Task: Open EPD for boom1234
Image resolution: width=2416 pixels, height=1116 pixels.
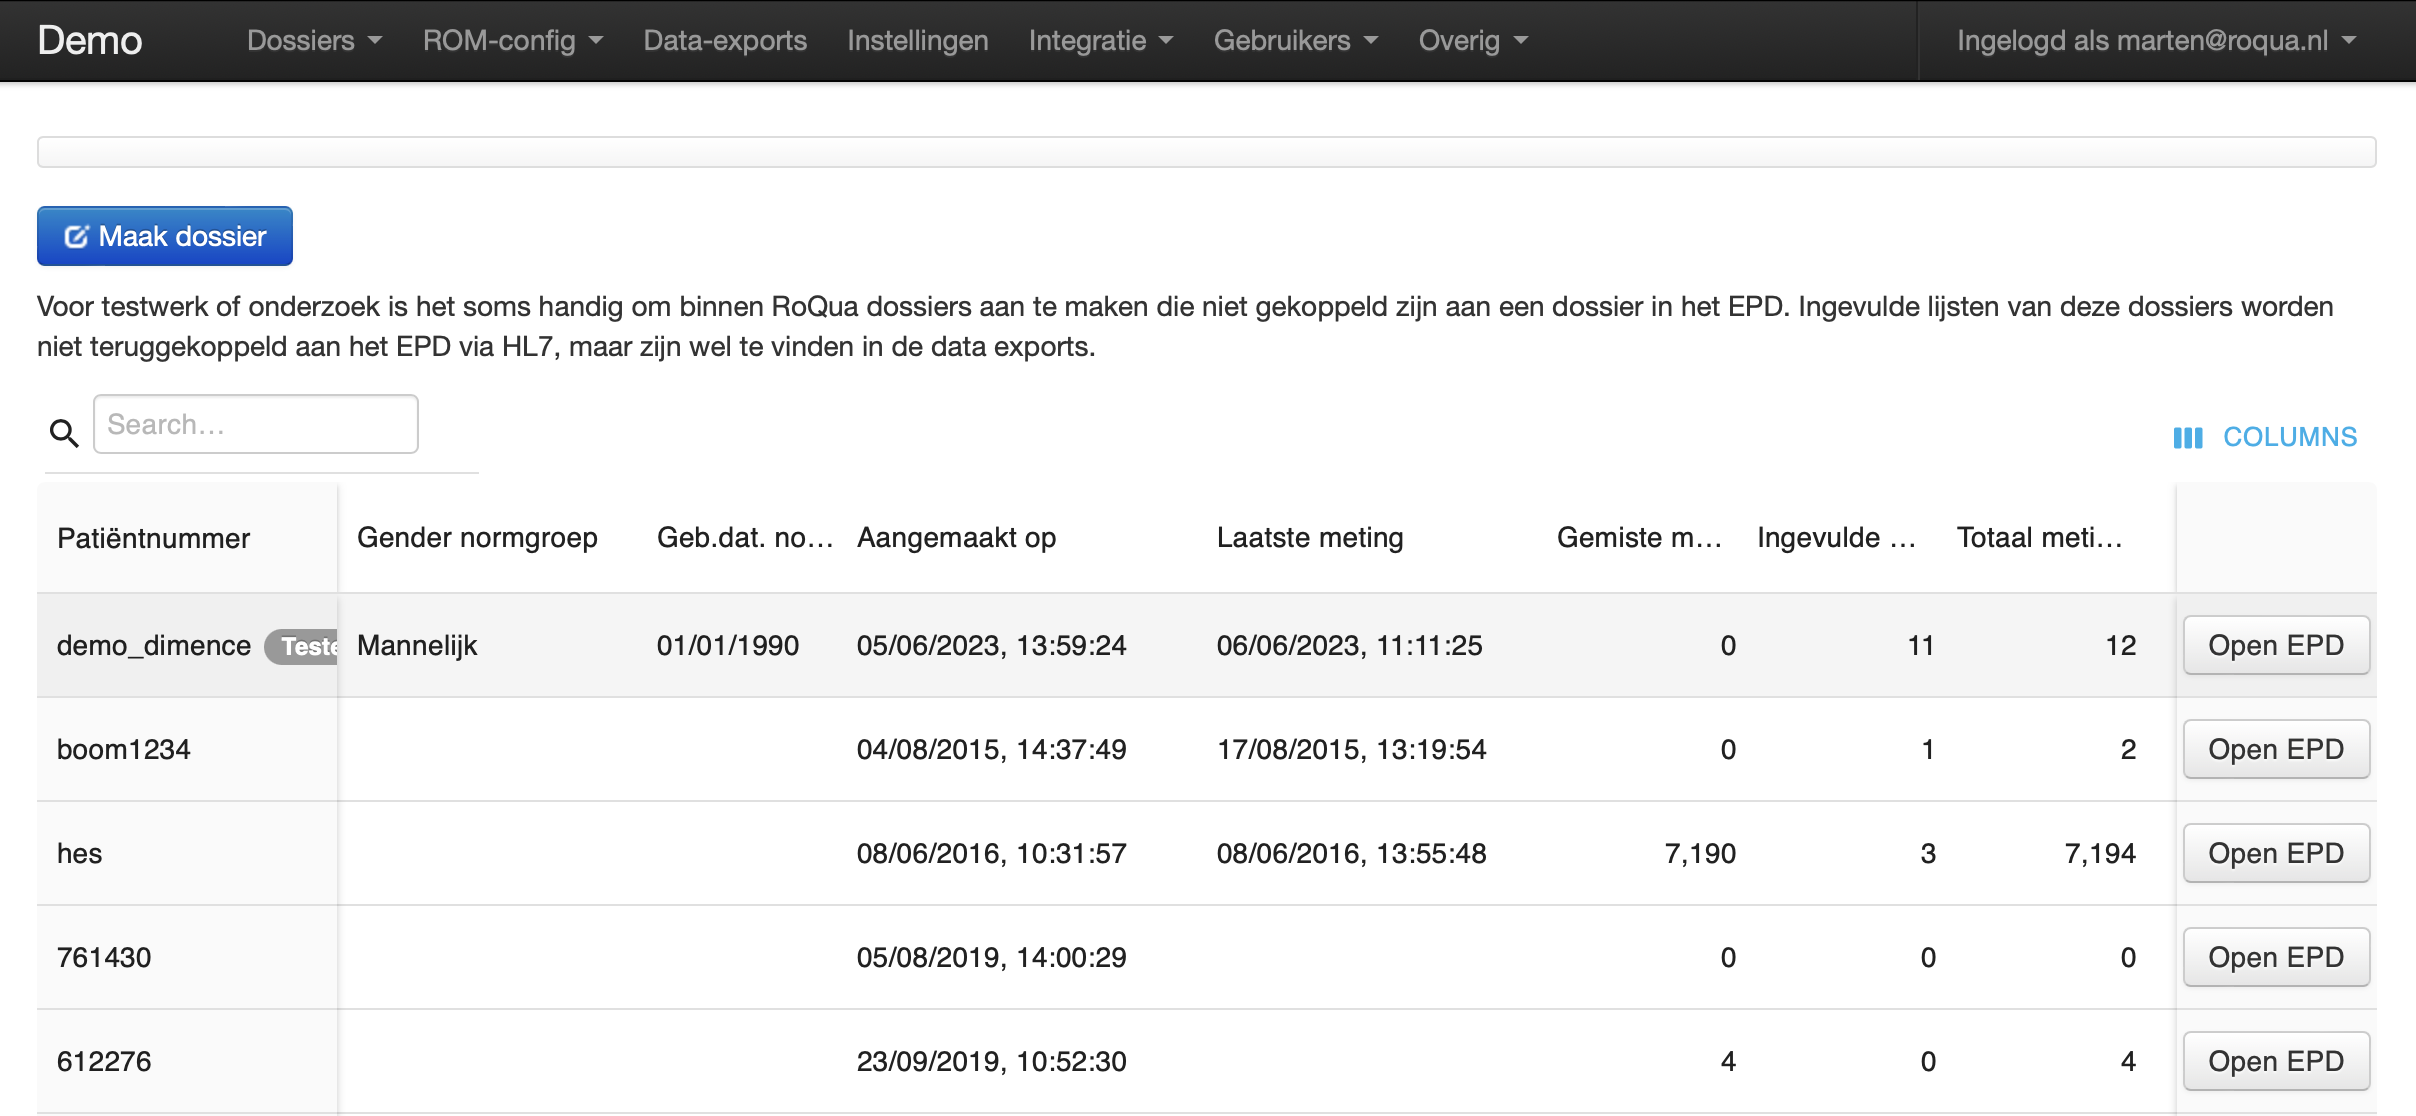Action: point(2275,749)
